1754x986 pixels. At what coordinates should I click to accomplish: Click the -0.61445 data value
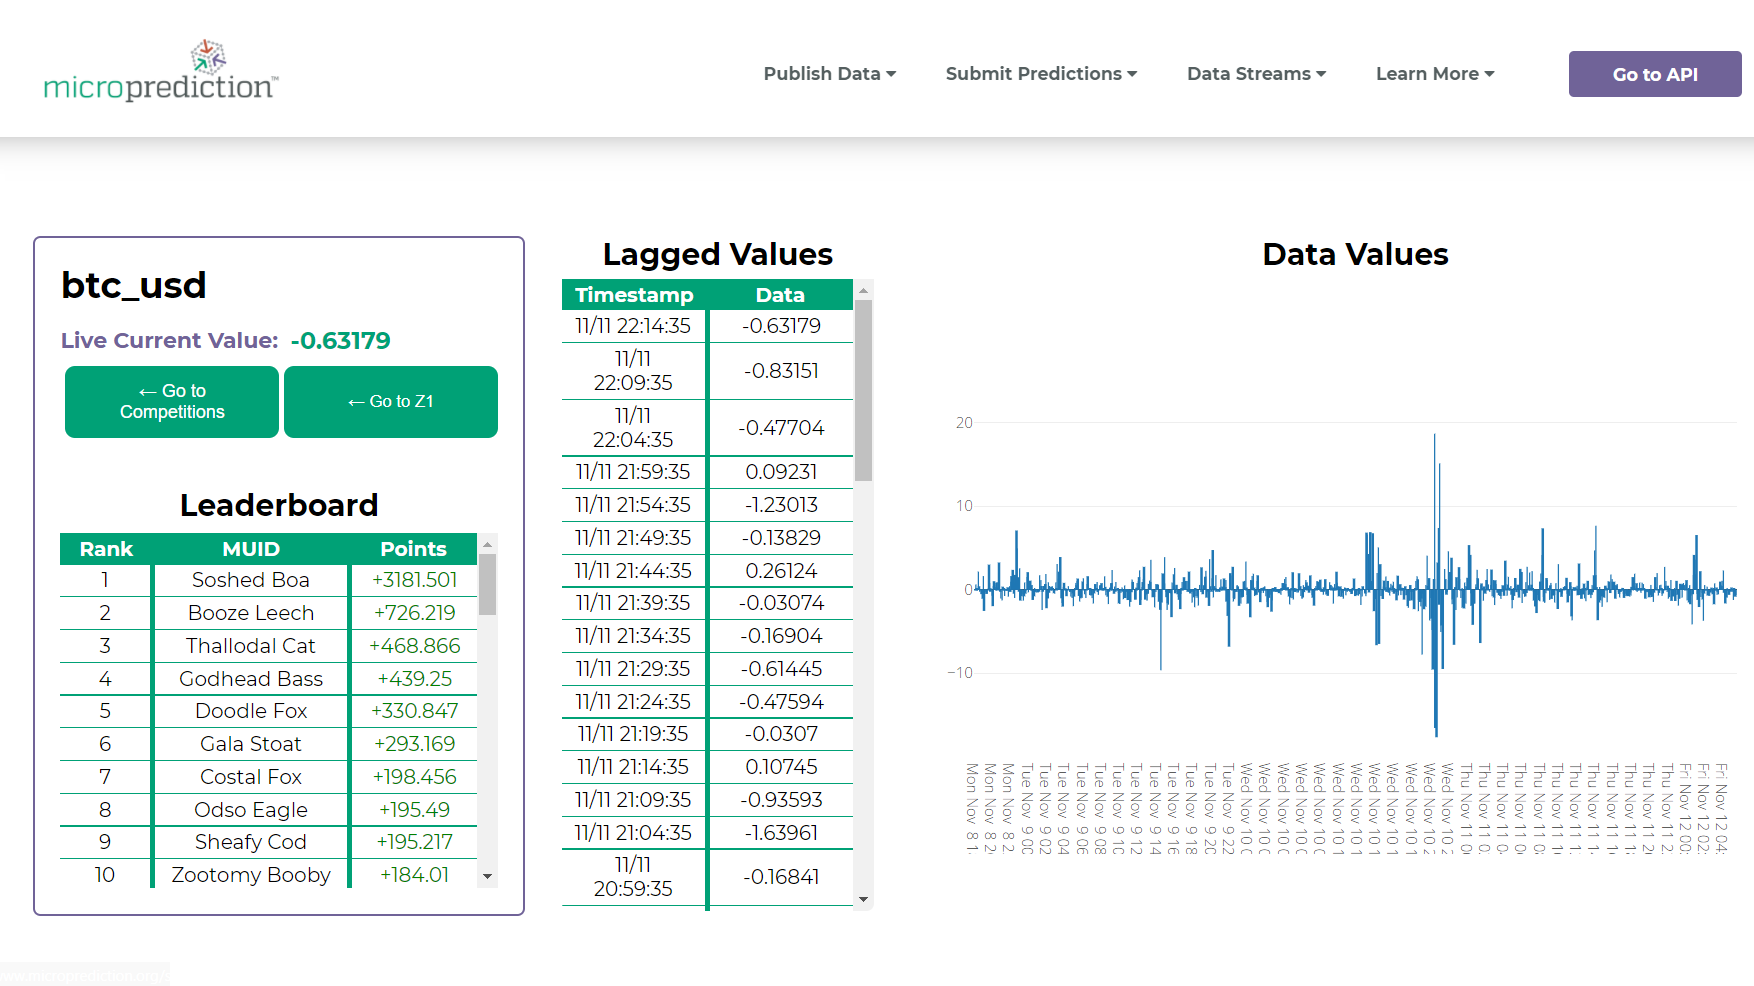coord(781,669)
